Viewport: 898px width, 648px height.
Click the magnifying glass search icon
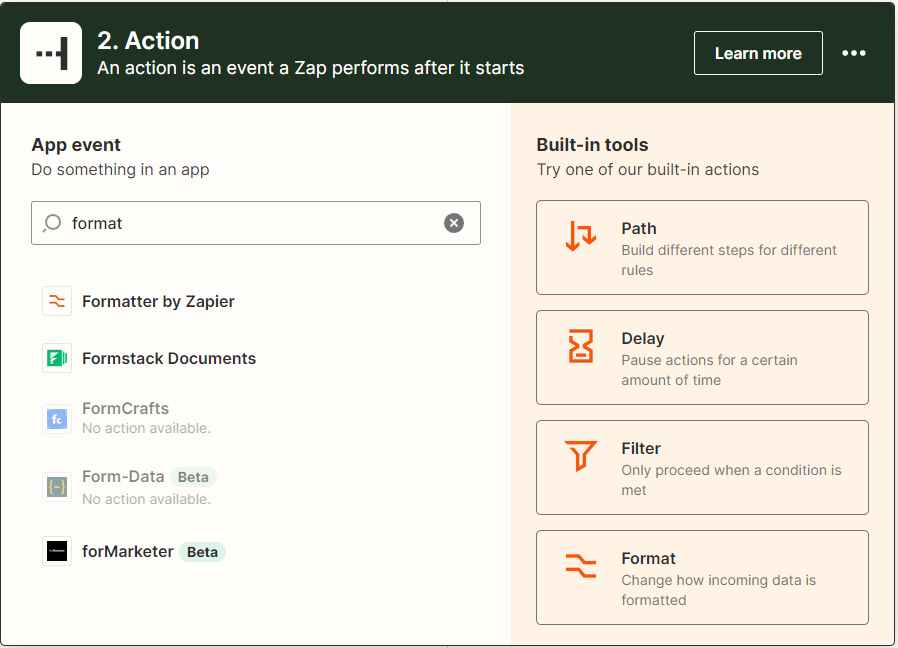[52, 223]
